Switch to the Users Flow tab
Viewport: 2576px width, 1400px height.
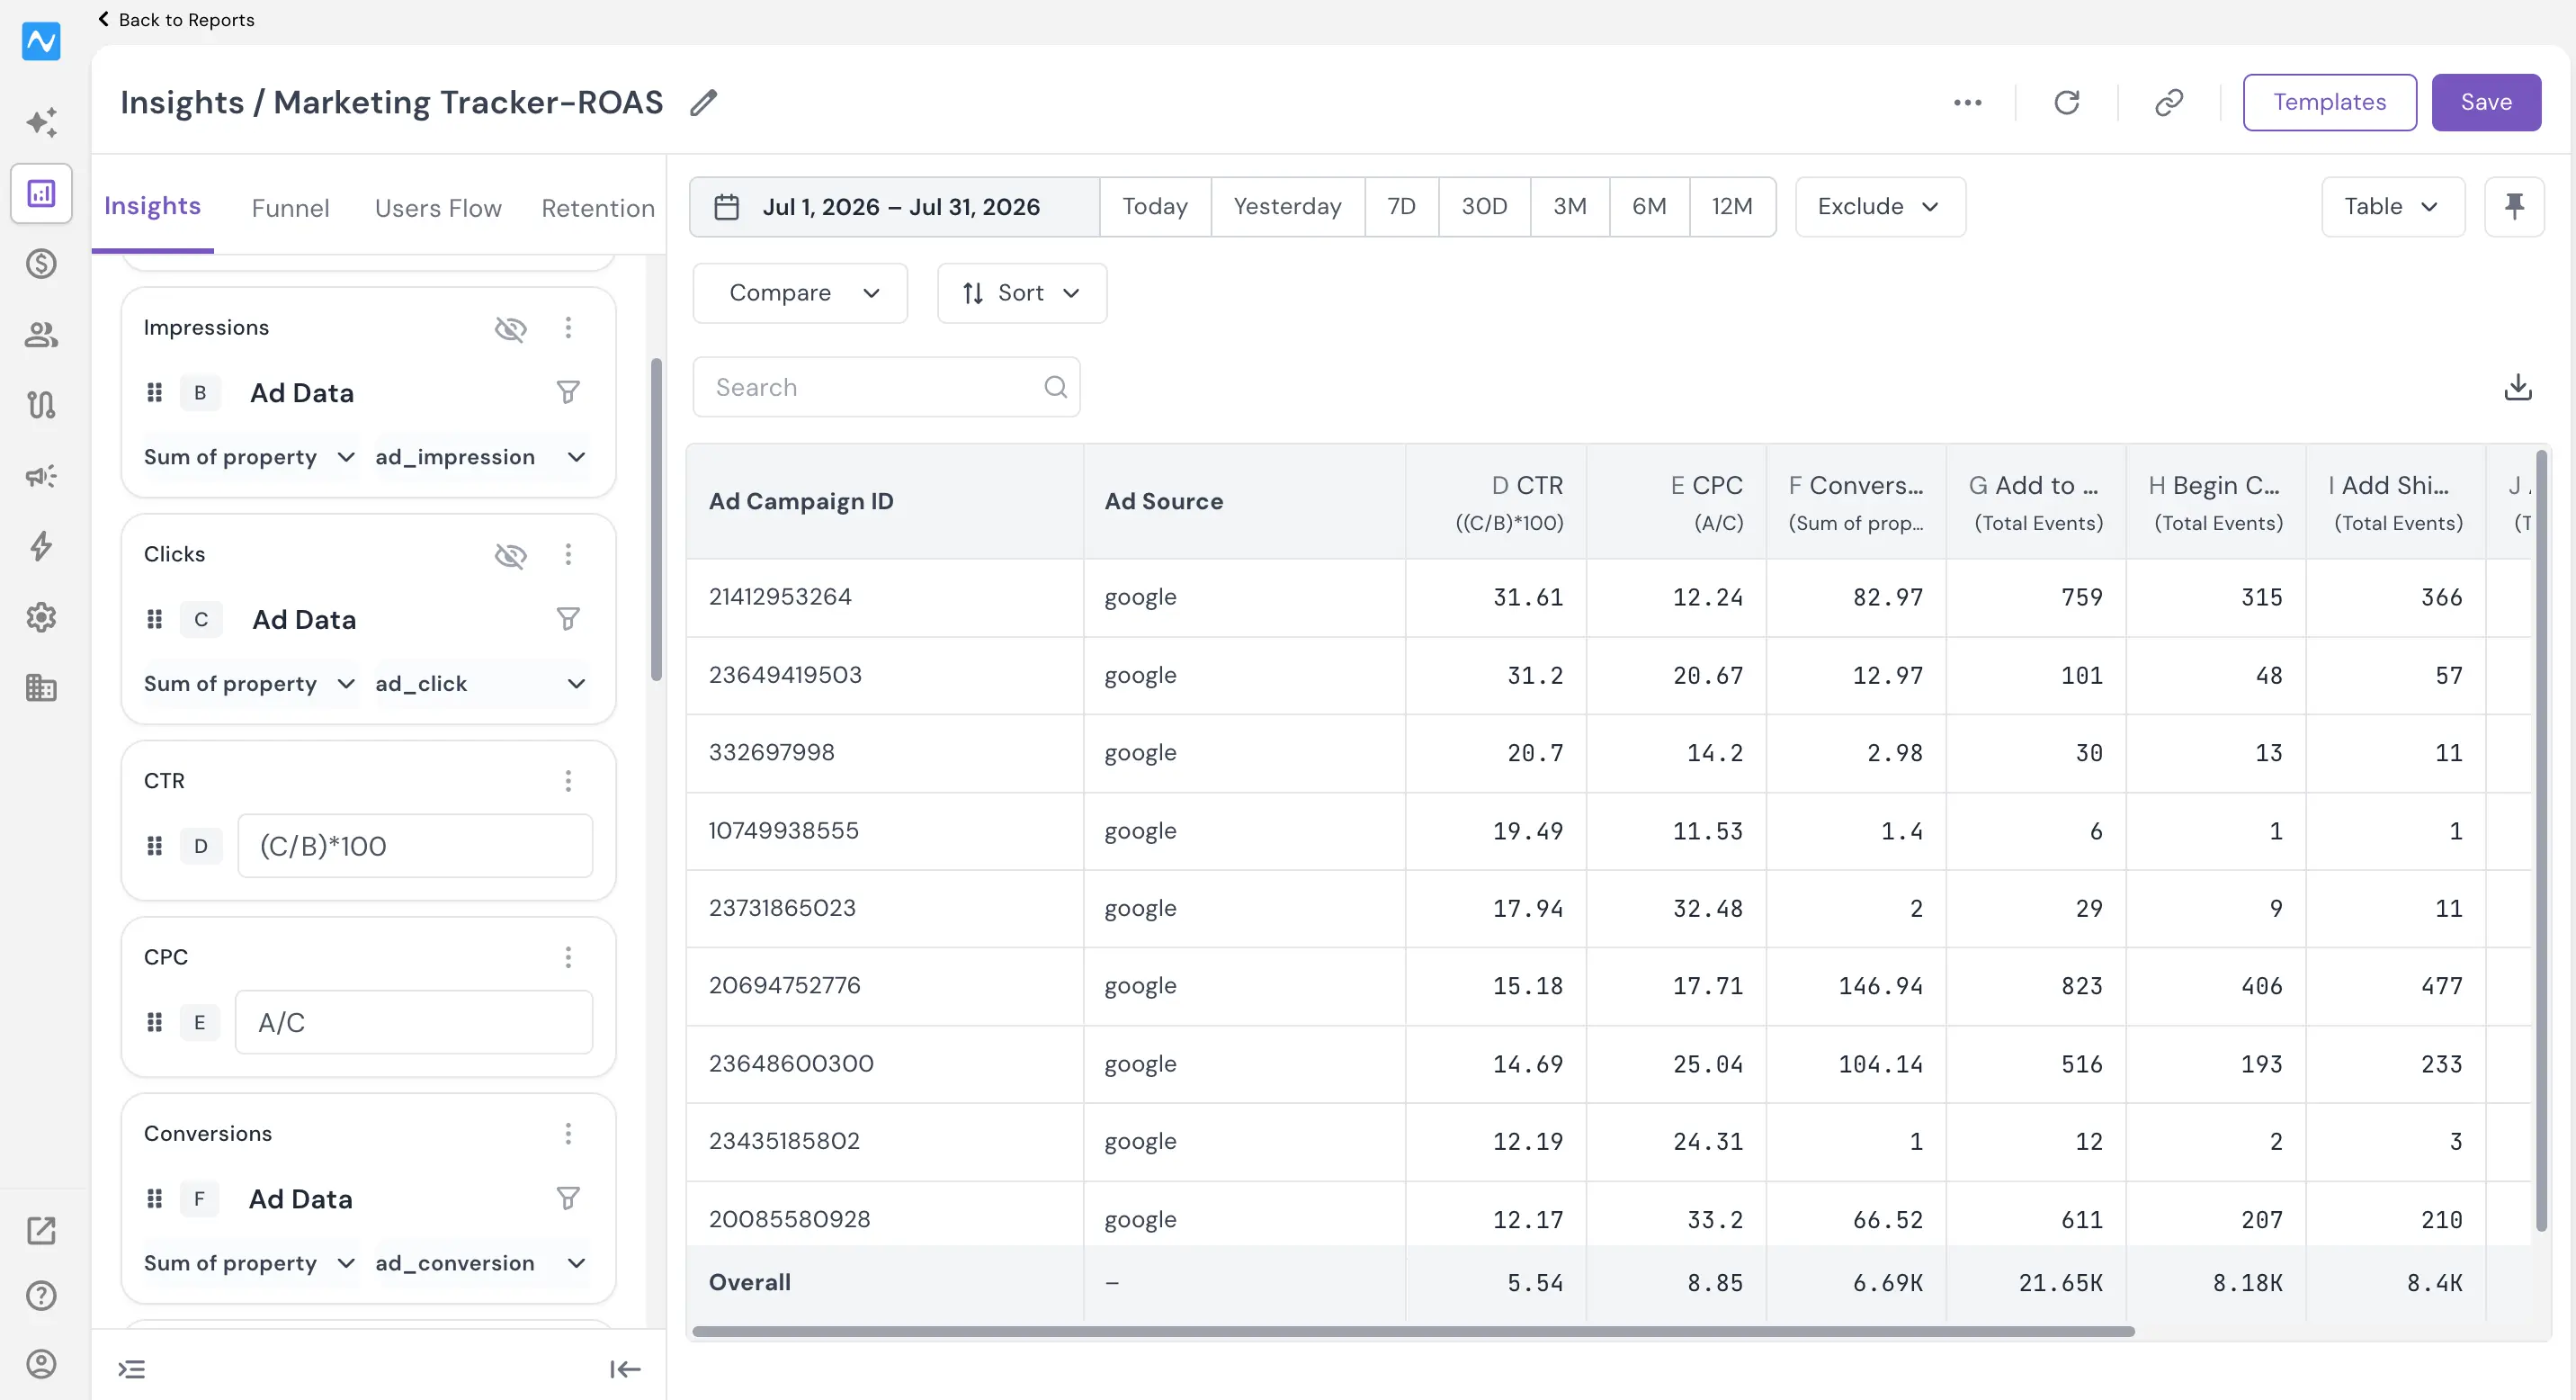[438, 208]
